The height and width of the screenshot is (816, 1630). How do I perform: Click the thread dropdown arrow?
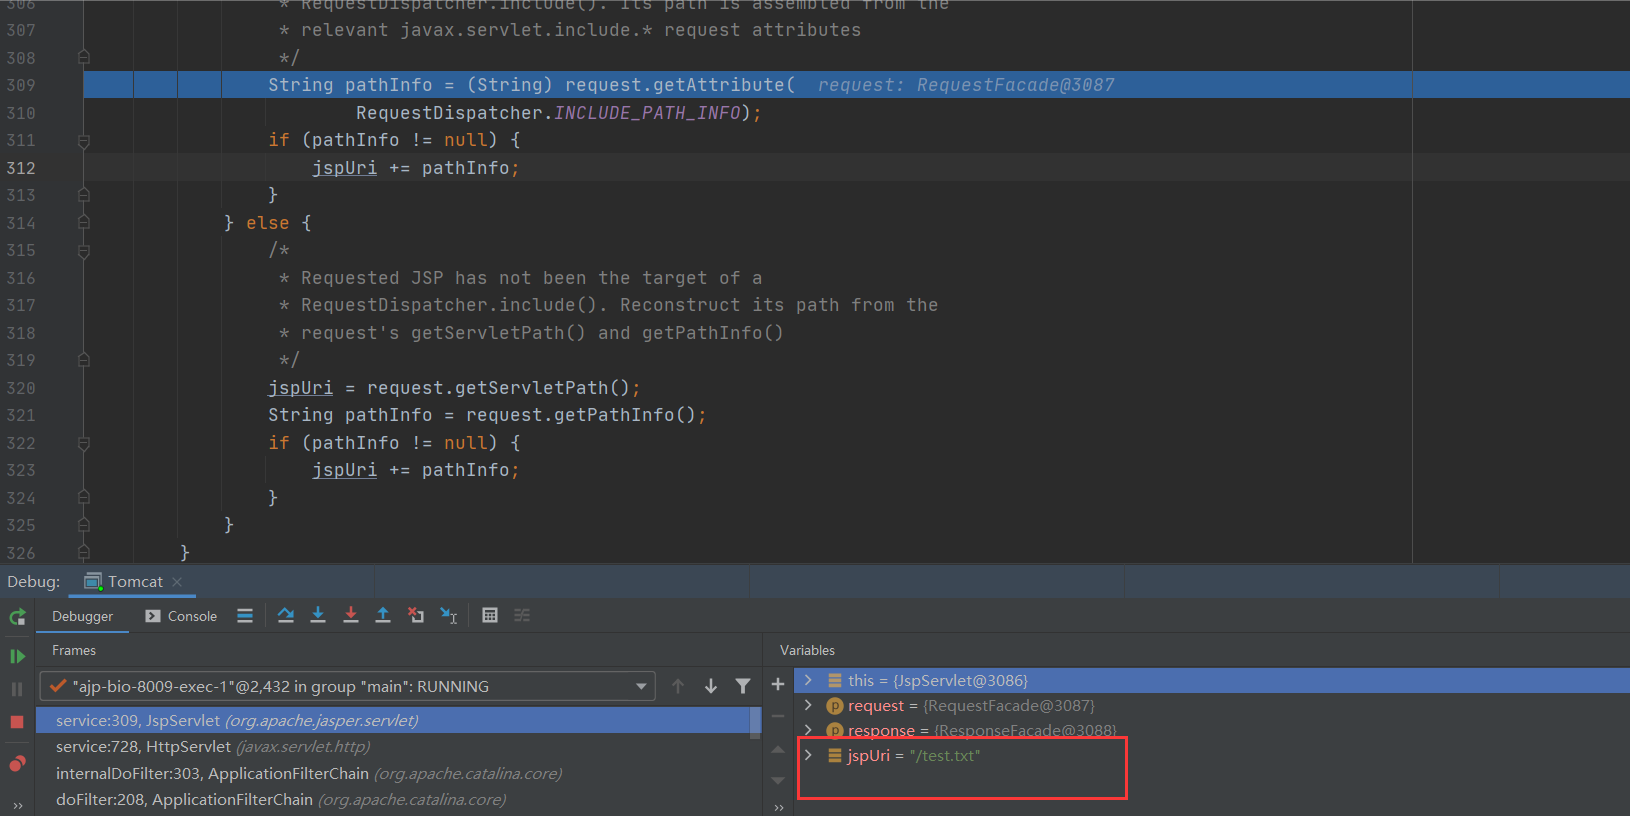[x=641, y=687]
